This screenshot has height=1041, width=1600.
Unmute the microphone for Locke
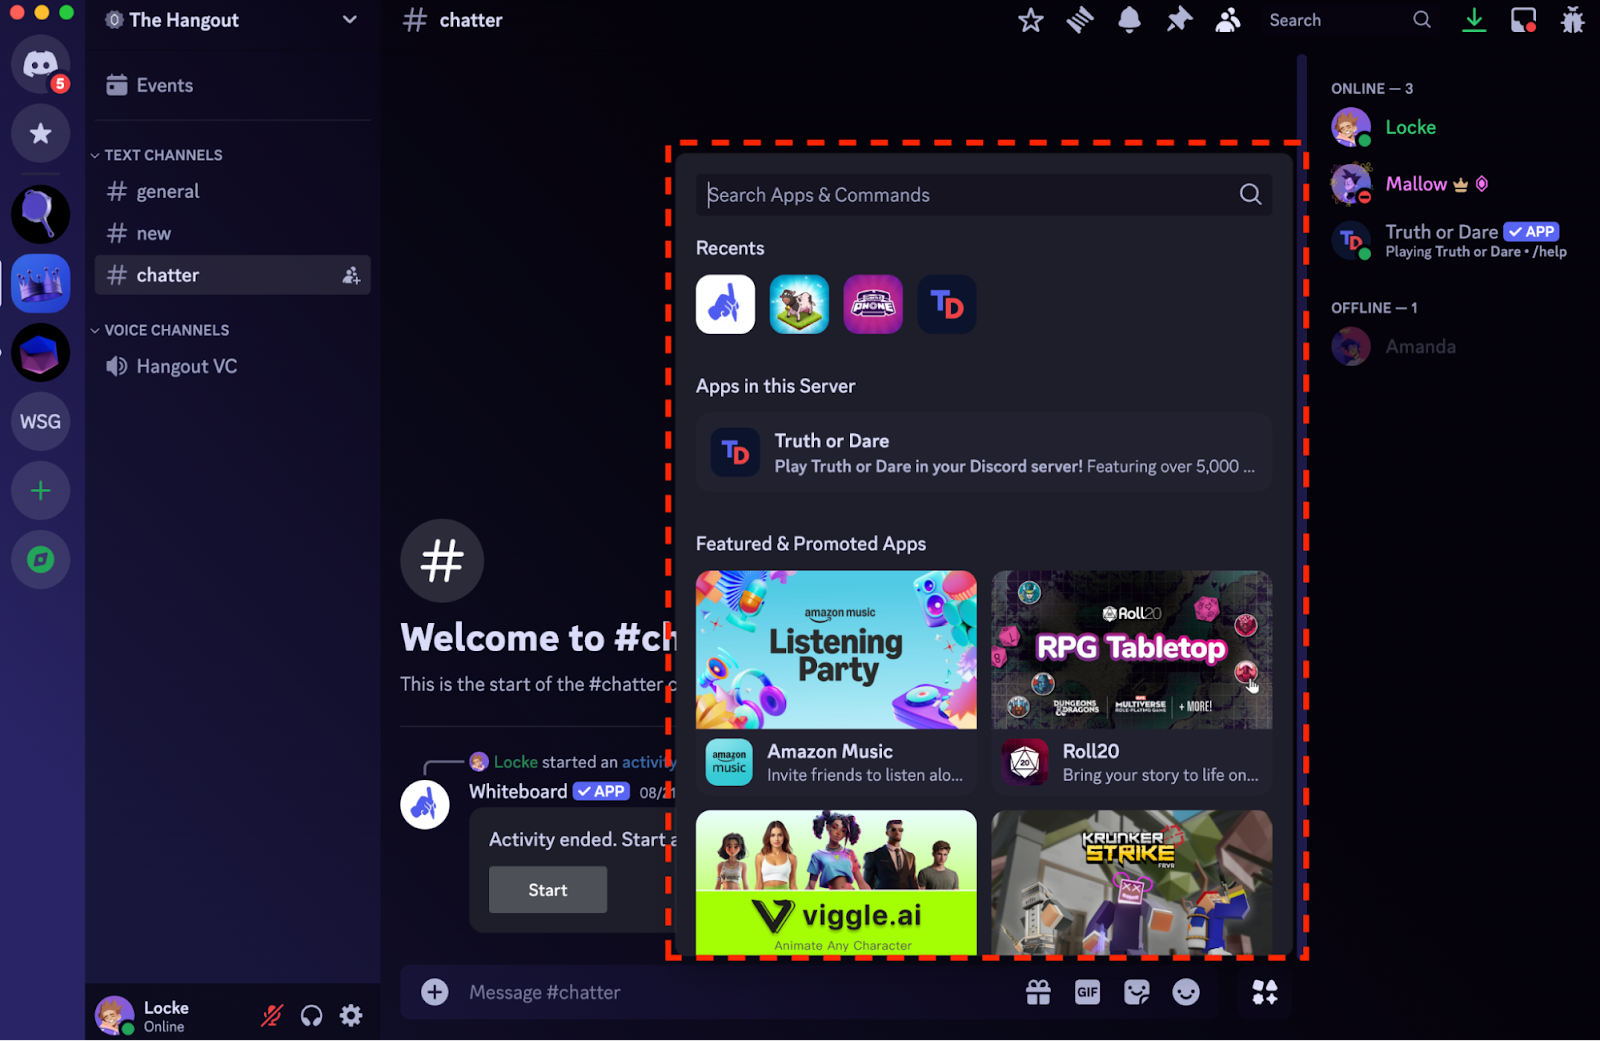[271, 1014]
